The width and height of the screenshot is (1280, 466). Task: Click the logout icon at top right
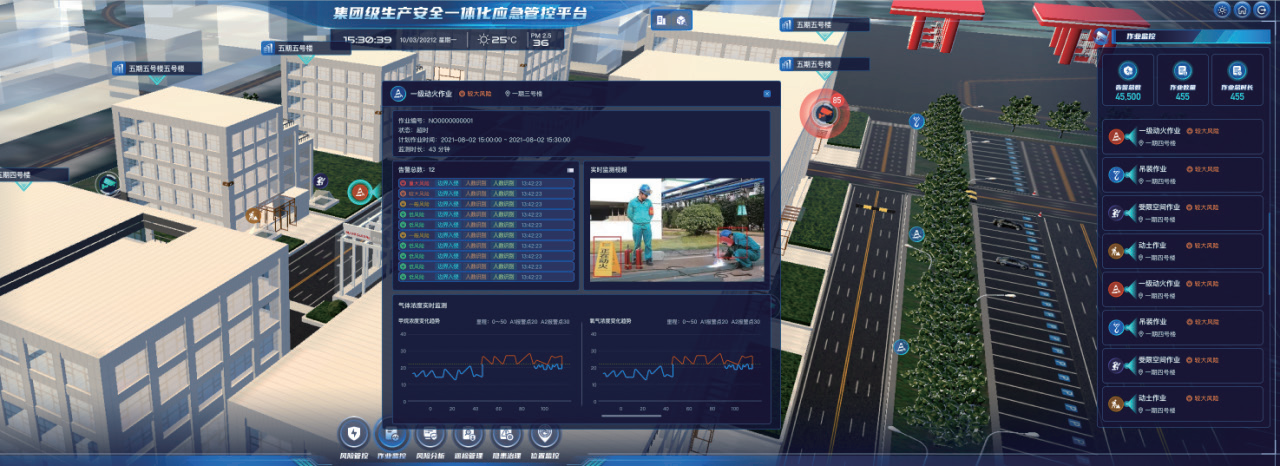coord(1260,10)
